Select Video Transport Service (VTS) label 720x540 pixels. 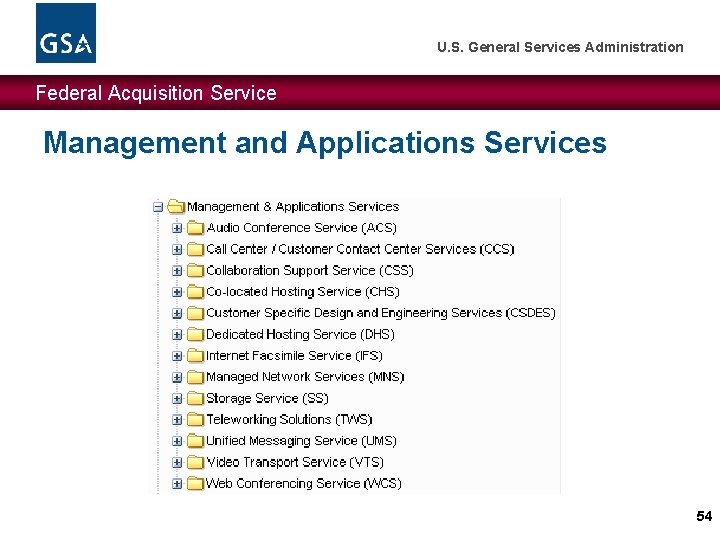(x=295, y=462)
